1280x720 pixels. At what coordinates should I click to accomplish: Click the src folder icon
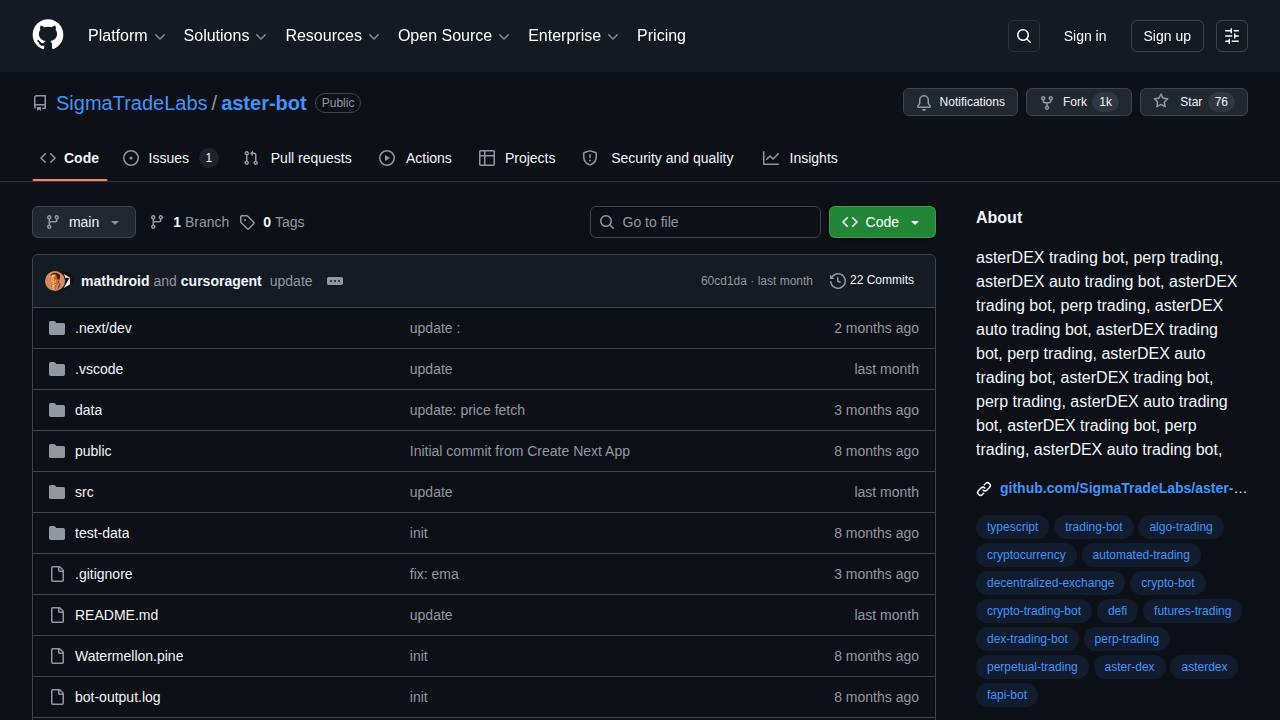point(57,492)
